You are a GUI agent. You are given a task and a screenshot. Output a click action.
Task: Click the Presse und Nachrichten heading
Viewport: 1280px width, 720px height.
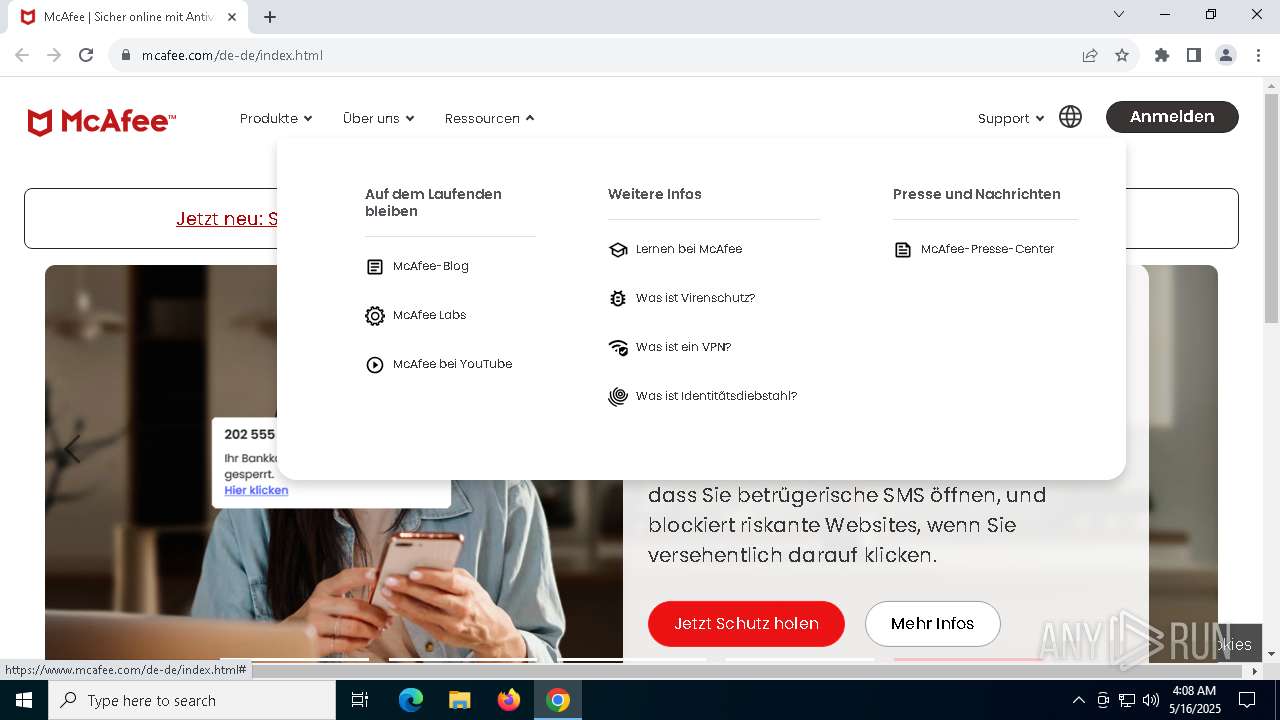(x=977, y=194)
